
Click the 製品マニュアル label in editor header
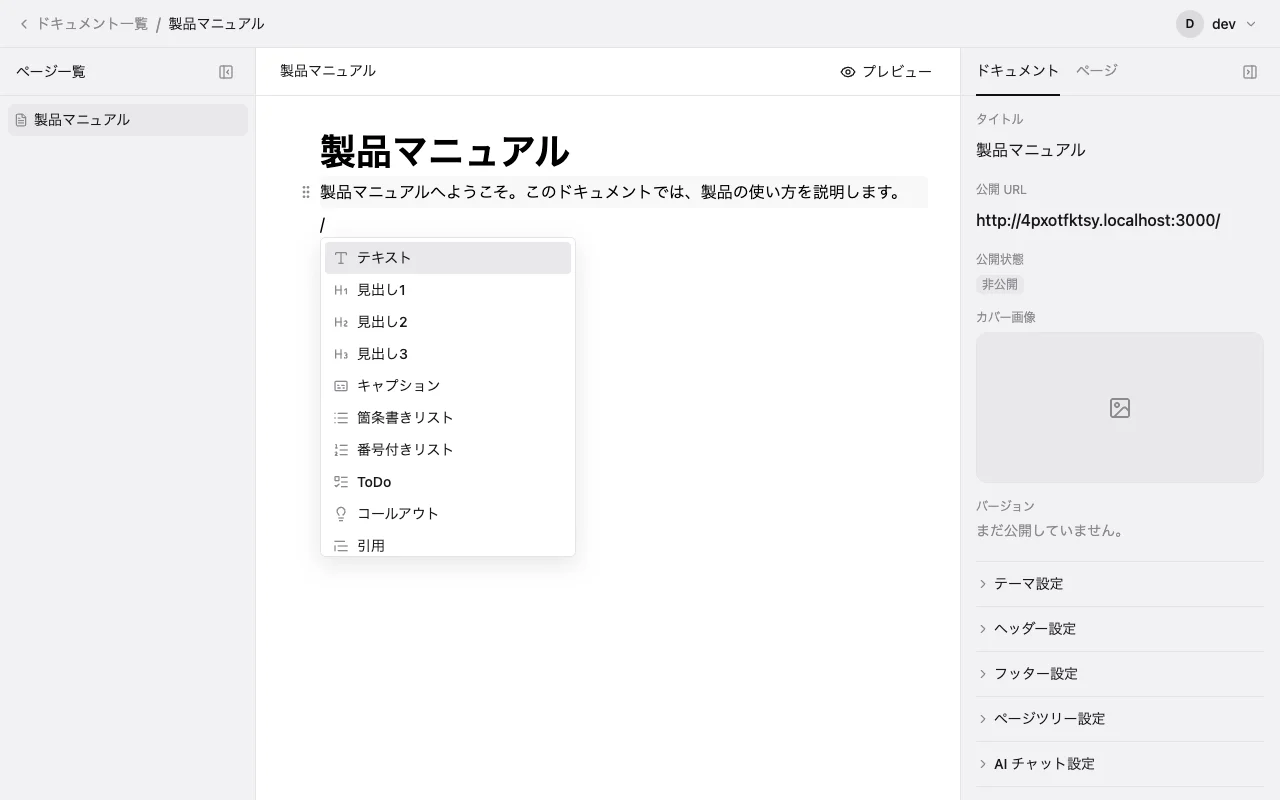(x=328, y=72)
